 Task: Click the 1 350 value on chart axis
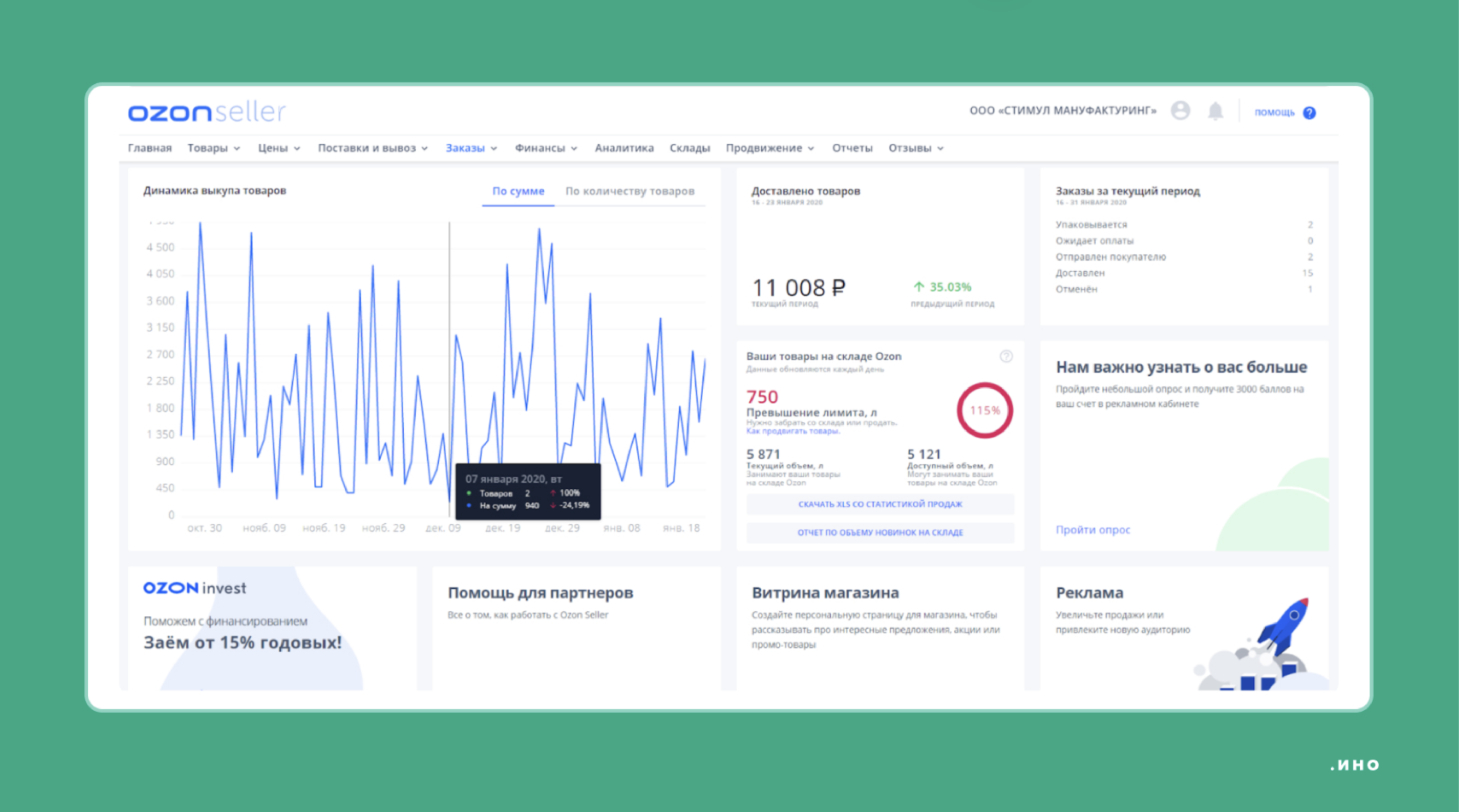point(160,435)
